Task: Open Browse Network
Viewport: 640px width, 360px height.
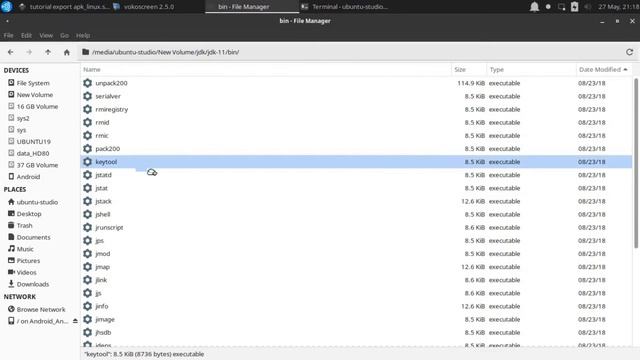Action: [x=41, y=309]
